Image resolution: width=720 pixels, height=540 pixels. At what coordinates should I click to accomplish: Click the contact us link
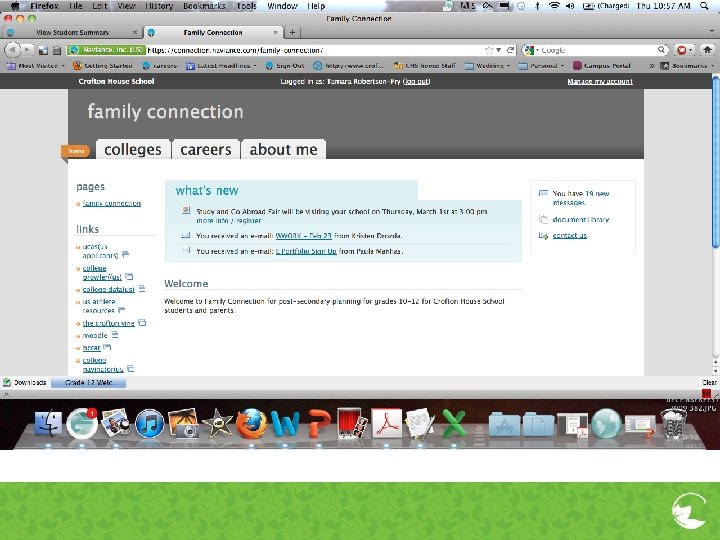(x=569, y=235)
